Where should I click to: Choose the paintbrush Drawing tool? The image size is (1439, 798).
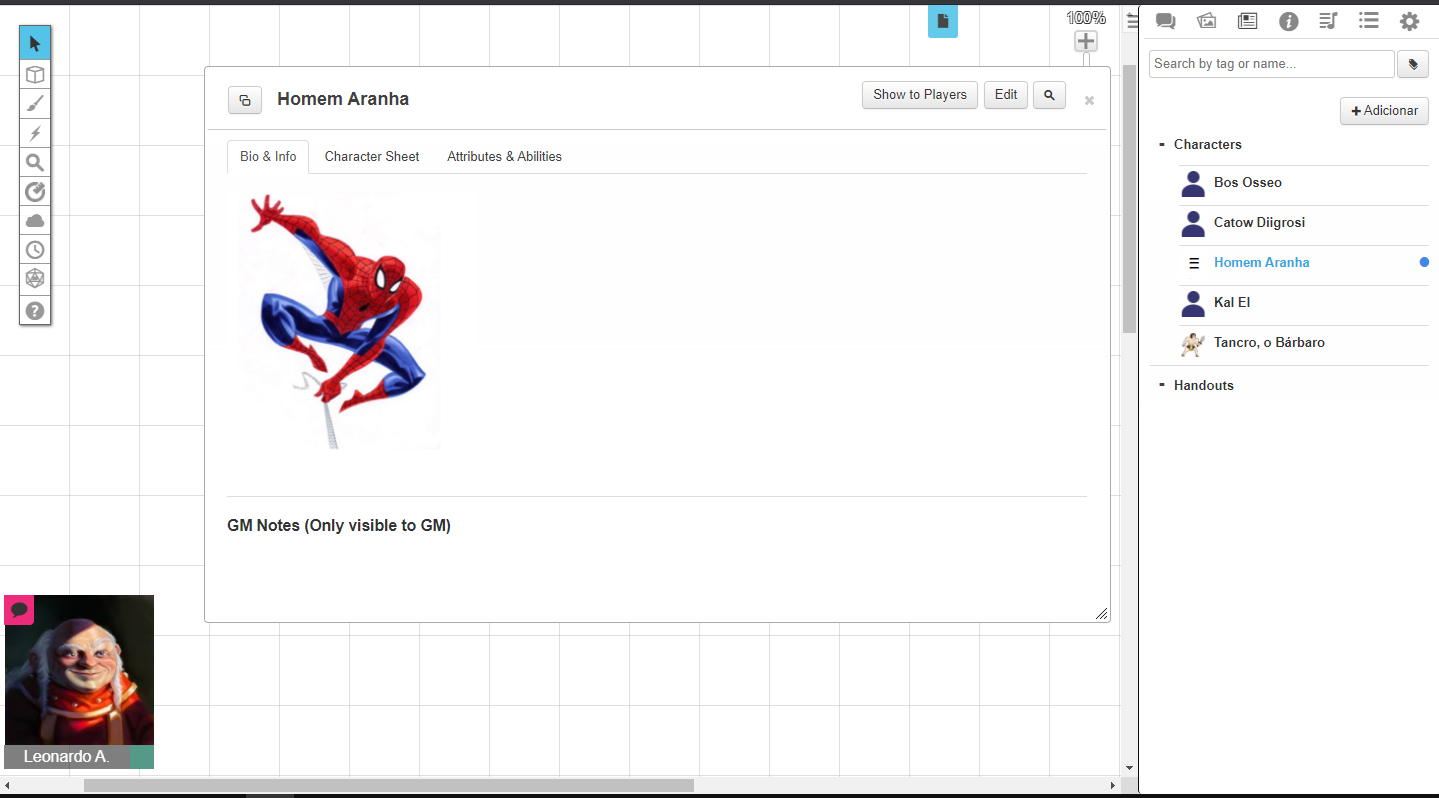(35, 103)
